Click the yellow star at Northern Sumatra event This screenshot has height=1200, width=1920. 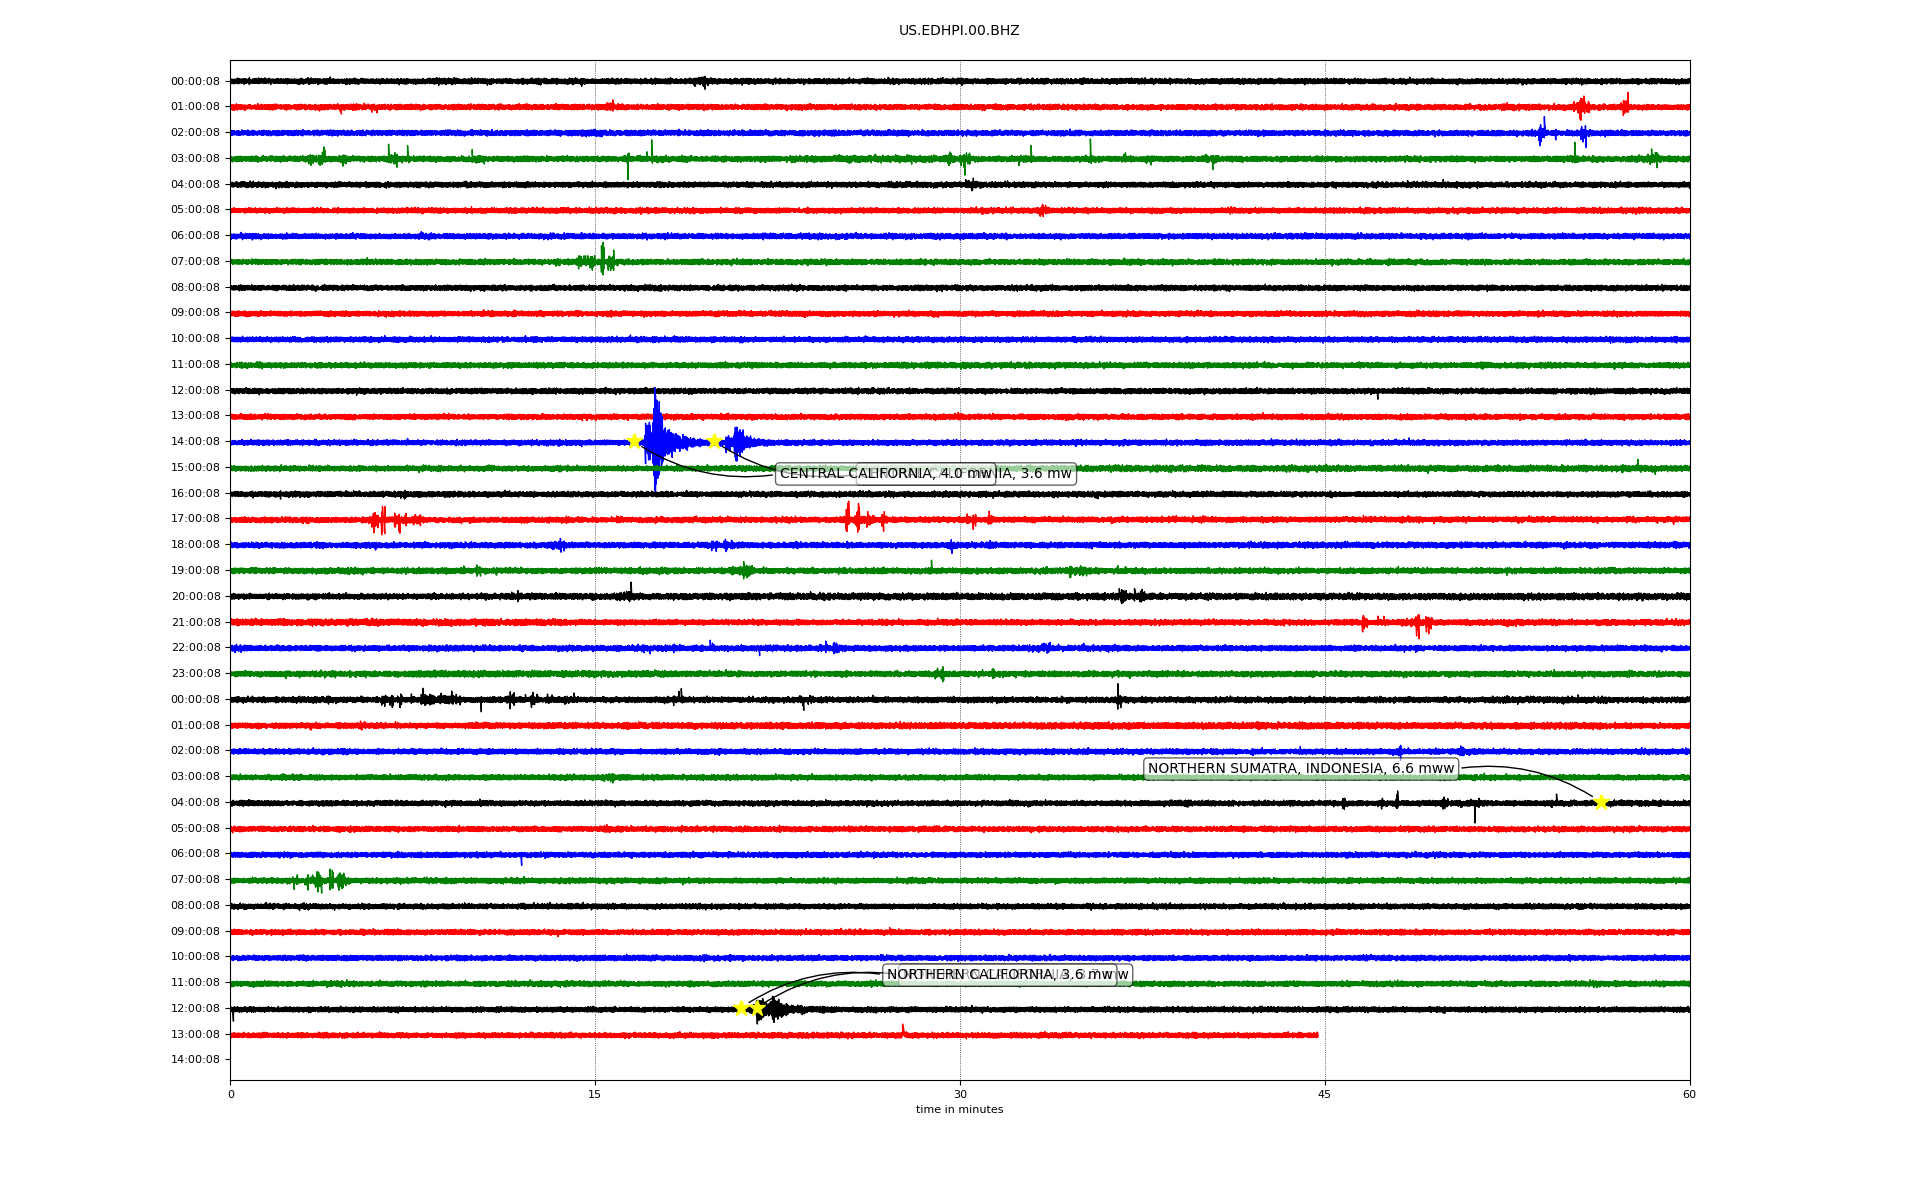tap(1601, 802)
